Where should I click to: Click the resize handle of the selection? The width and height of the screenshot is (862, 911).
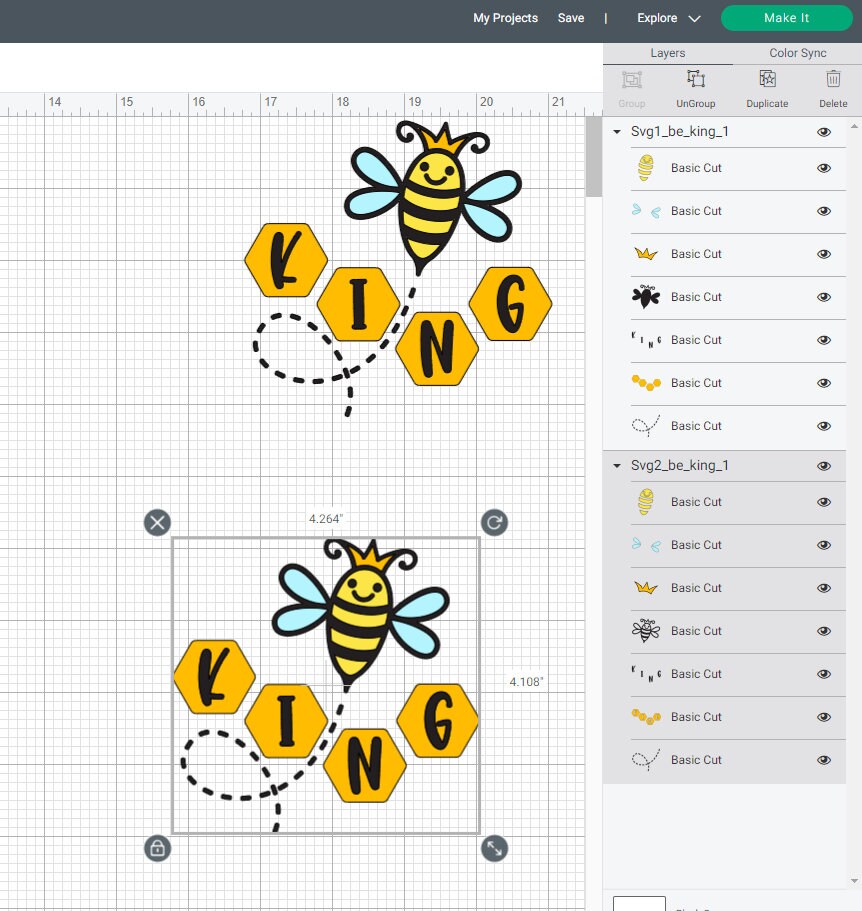click(494, 848)
